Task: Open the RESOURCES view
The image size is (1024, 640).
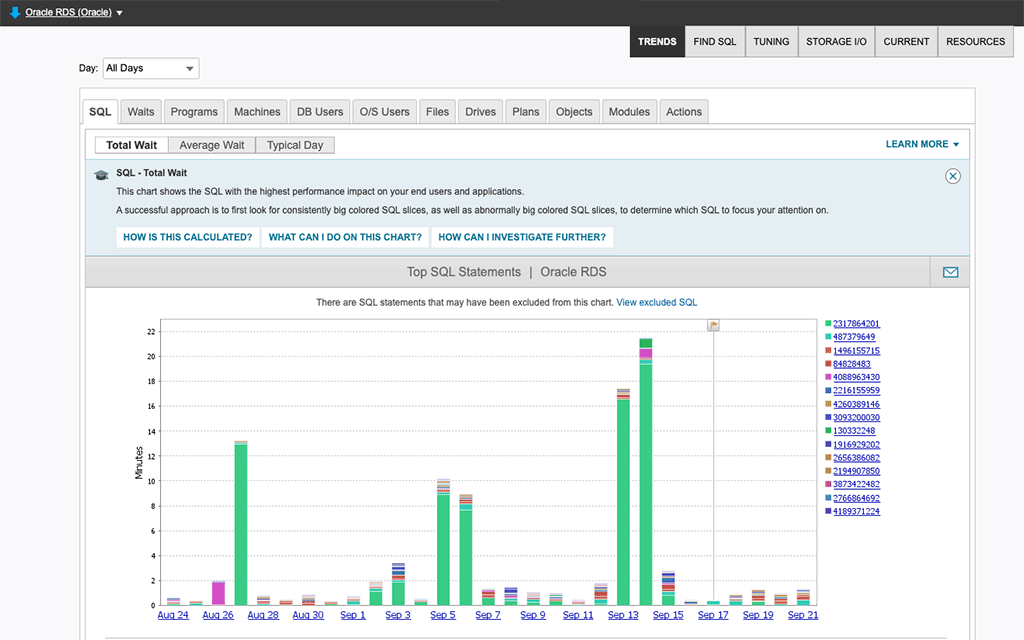Action: [x=975, y=41]
